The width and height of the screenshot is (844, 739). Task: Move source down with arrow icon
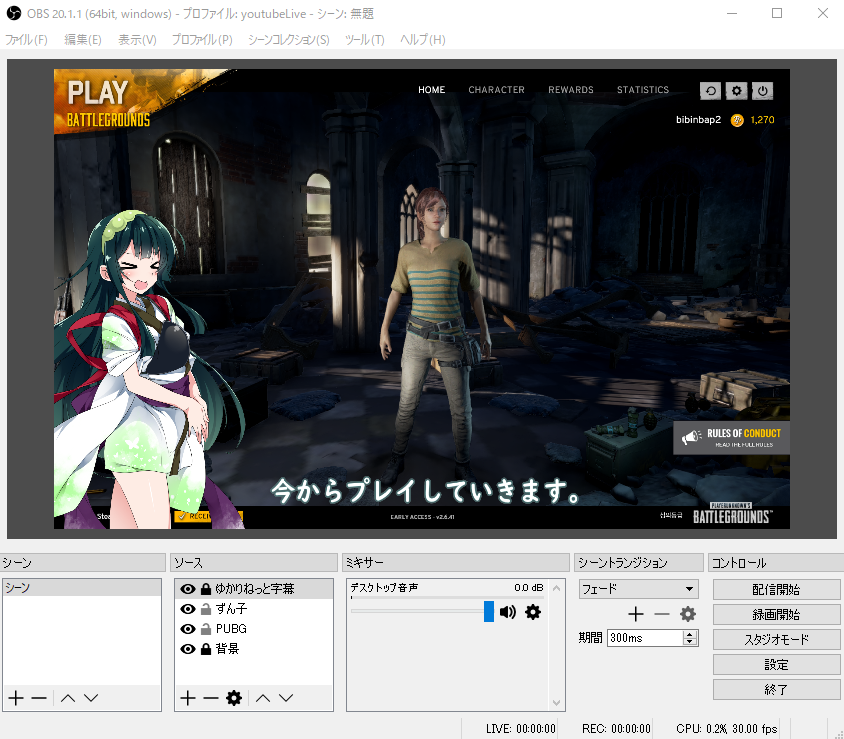(x=286, y=698)
